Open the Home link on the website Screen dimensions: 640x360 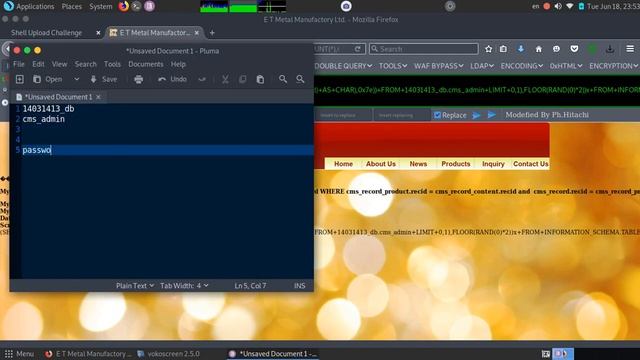coord(343,164)
